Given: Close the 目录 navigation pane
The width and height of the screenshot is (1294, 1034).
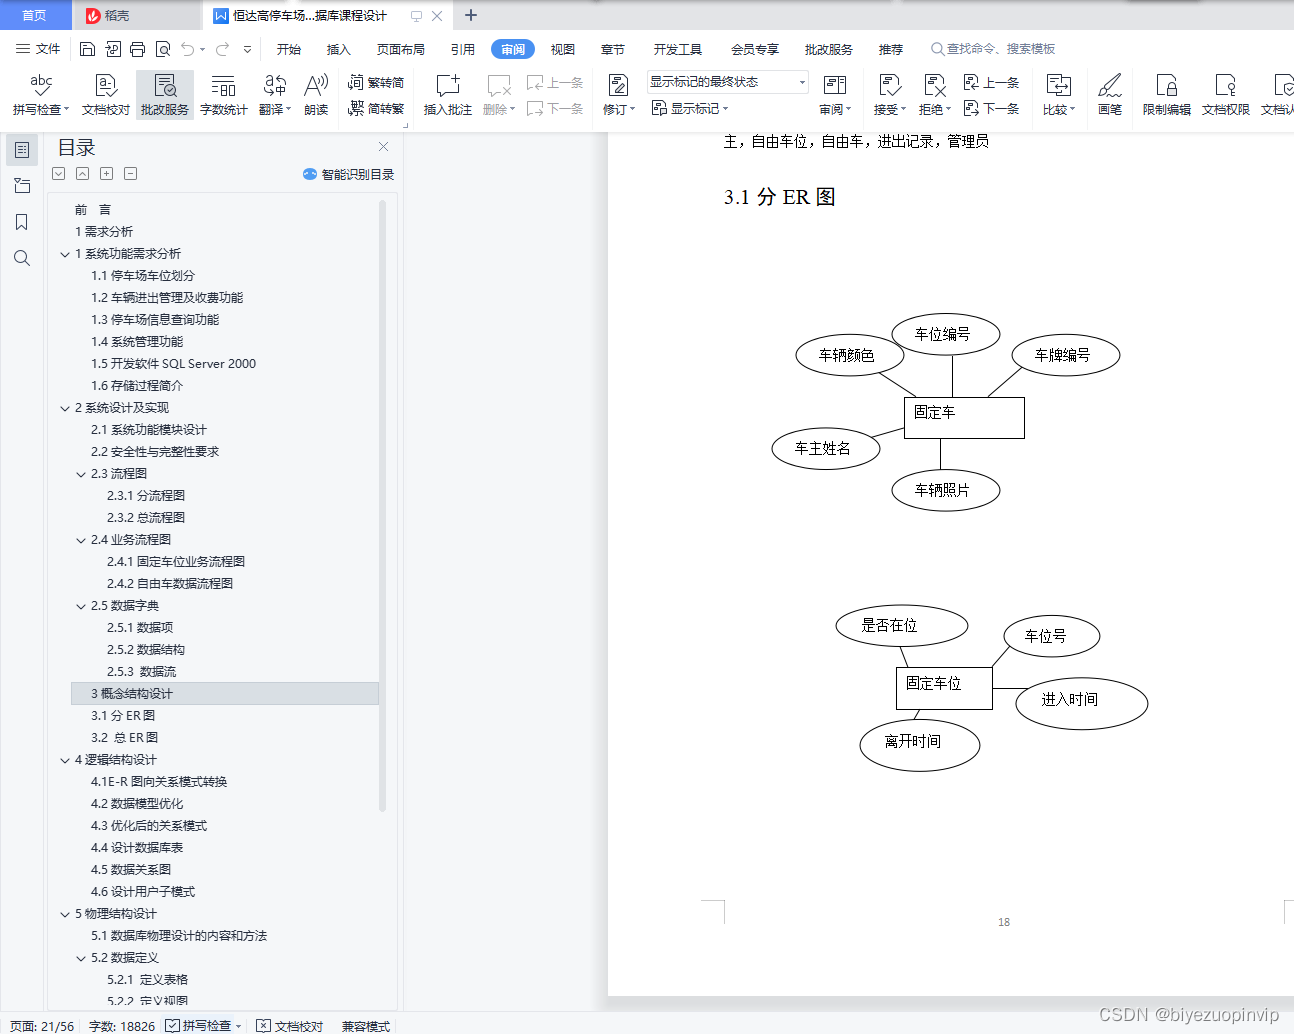Looking at the screenshot, I should pos(383,146).
